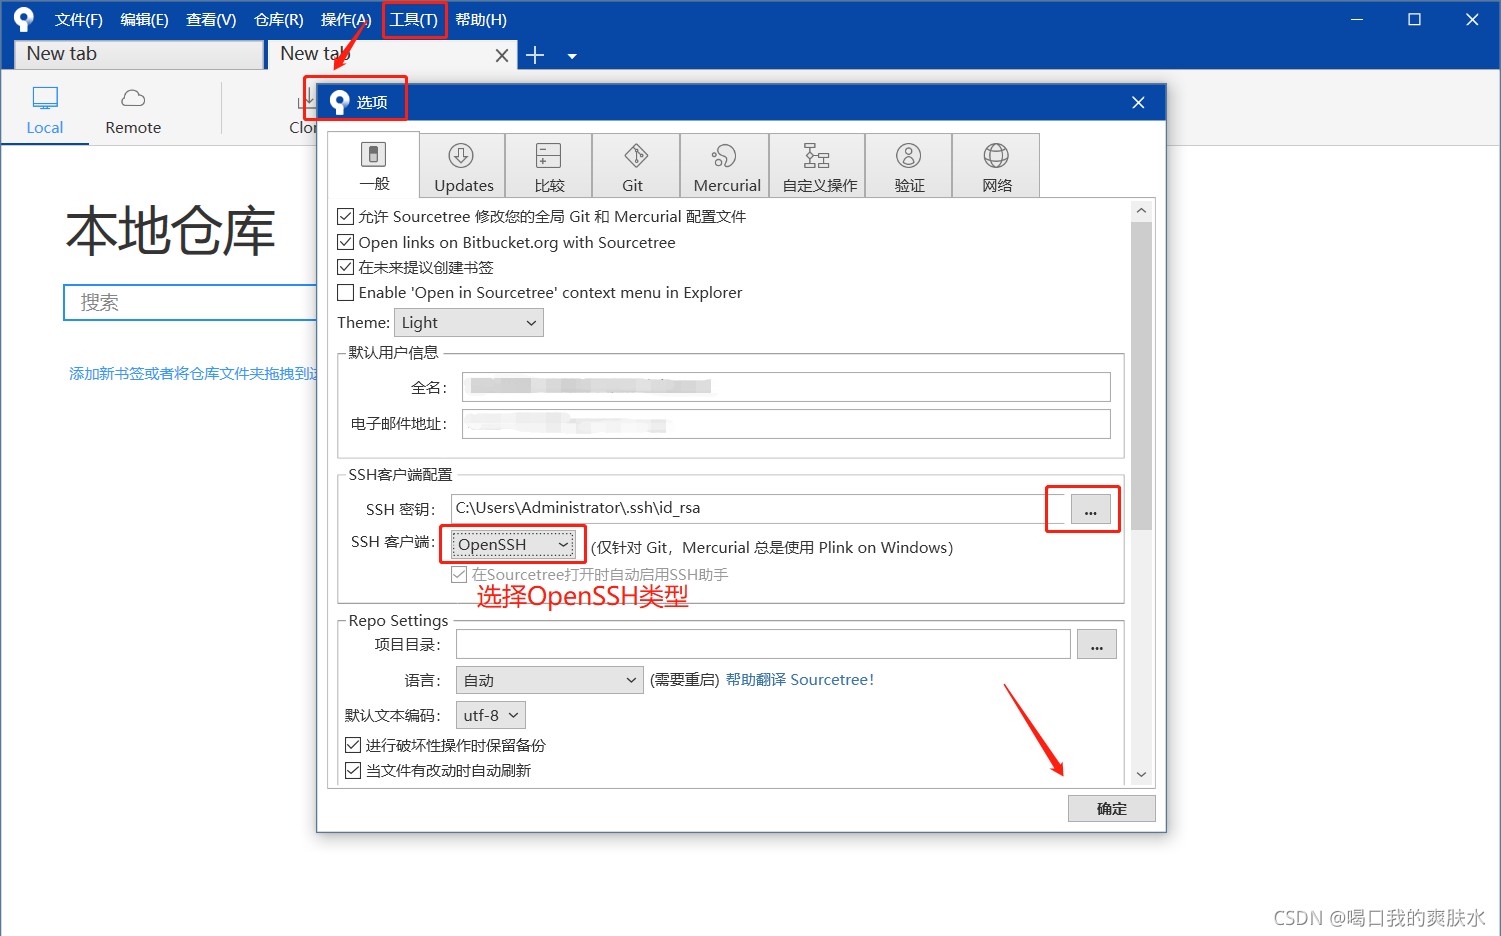Add a new tab with plus icon

click(x=535, y=55)
